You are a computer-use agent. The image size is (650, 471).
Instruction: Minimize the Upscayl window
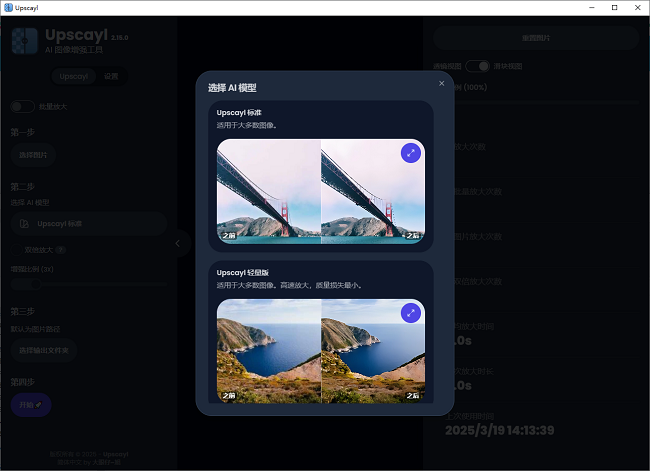pos(592,7)
